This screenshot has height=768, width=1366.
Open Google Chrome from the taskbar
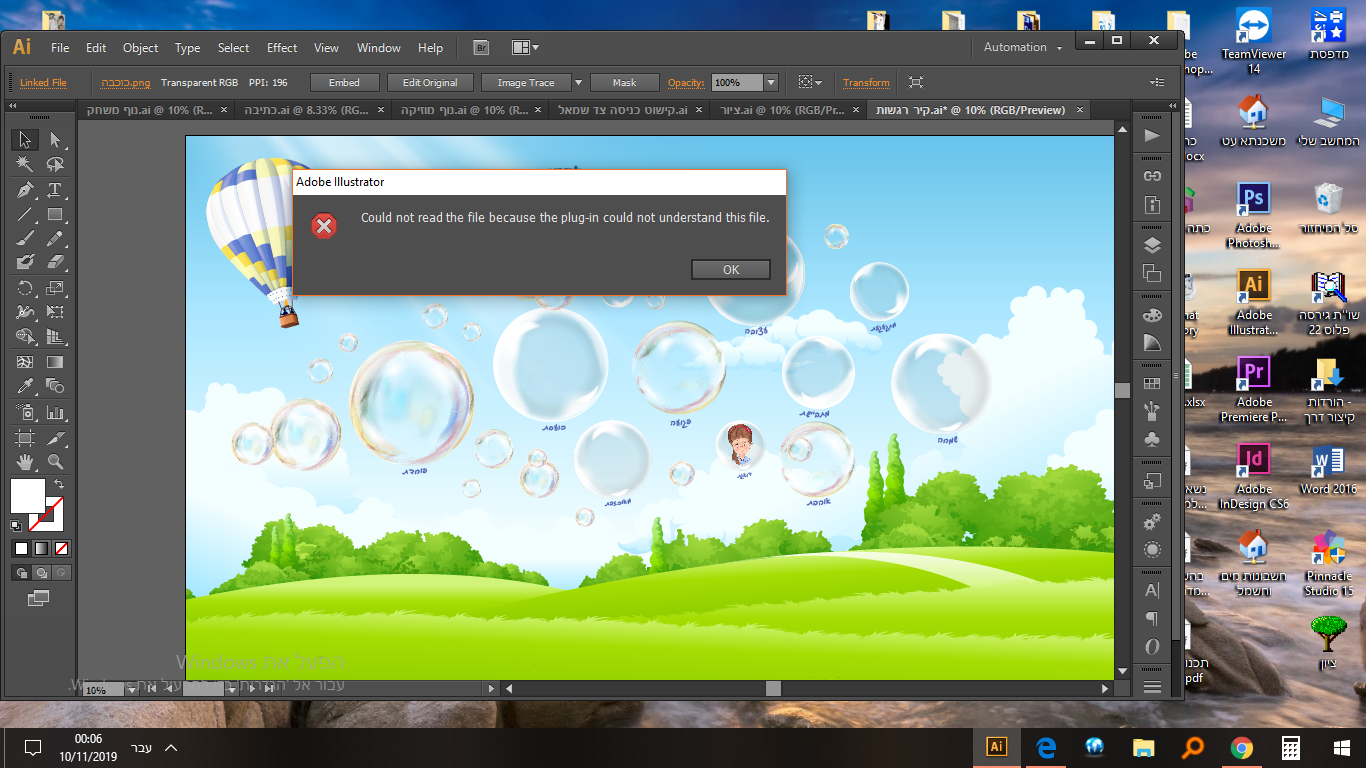tap(1242, 747)
